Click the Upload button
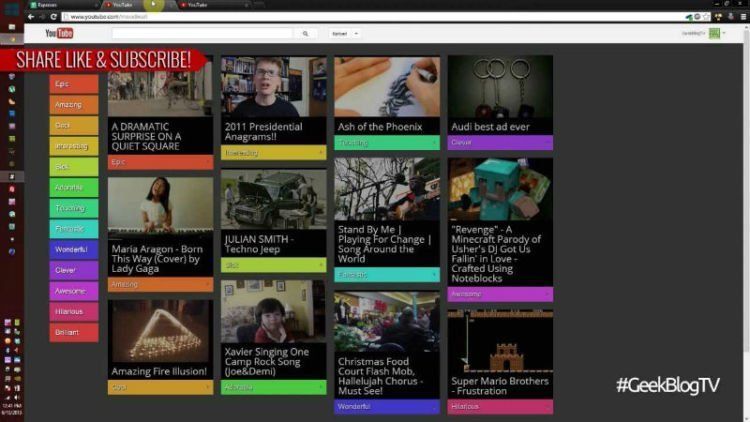 coord(340,33)
